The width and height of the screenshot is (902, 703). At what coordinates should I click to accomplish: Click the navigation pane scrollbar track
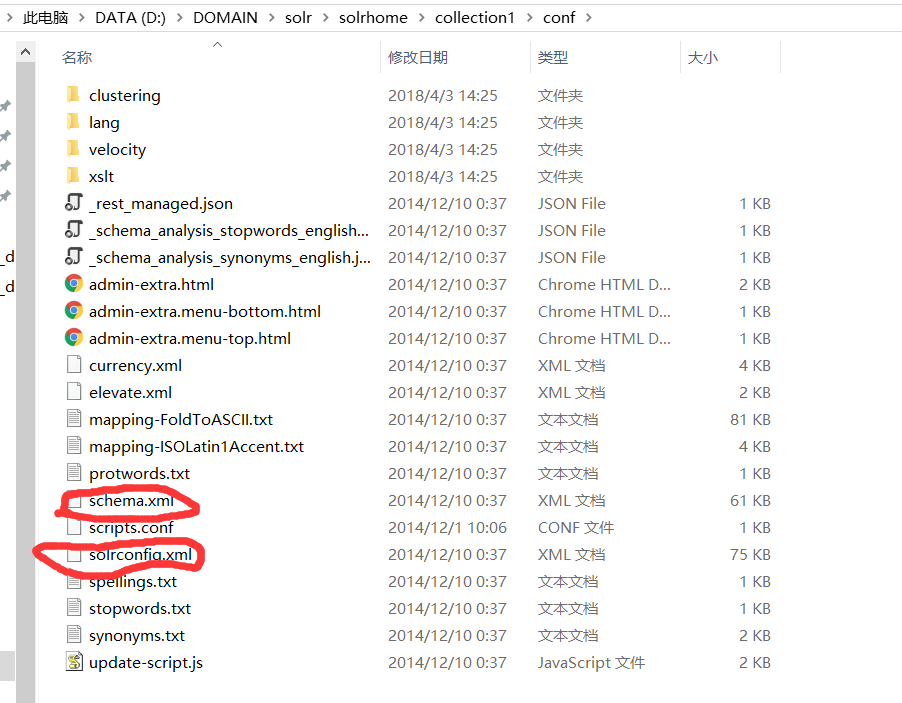25,380
